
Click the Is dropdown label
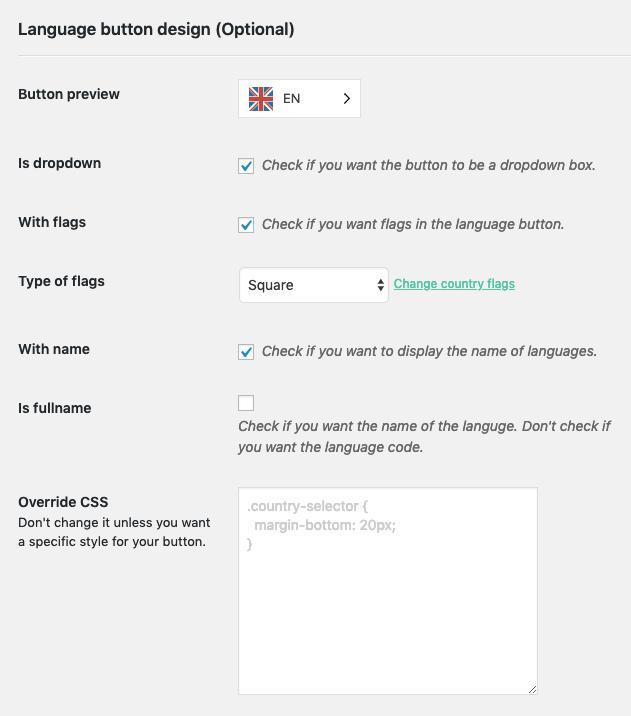coord(59,163)
